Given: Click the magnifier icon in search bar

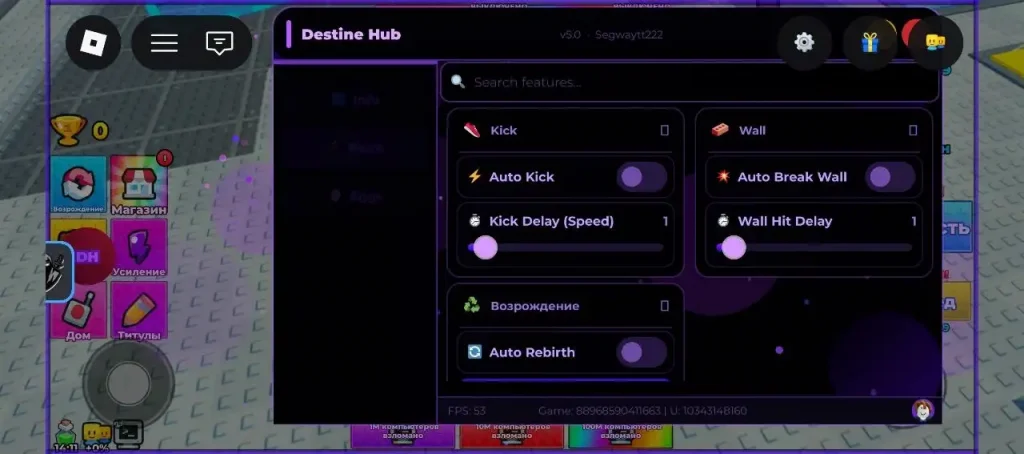Looking at the screenshot, I should point(458,82).
